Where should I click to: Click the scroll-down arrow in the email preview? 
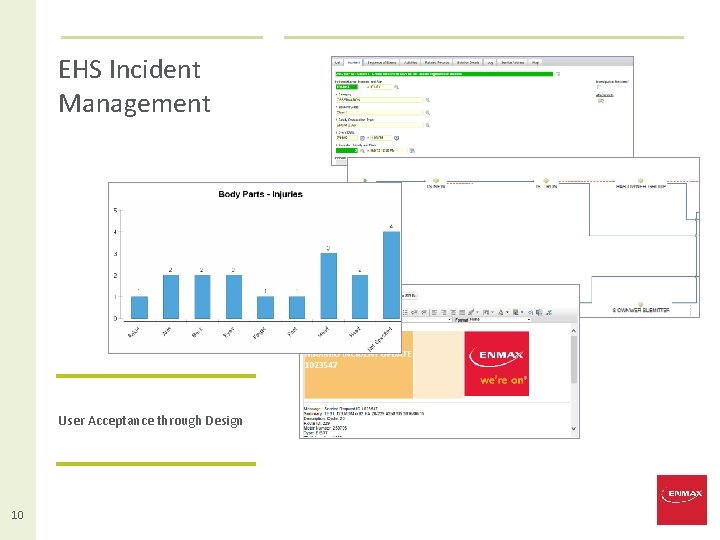[x=574, y=428]
